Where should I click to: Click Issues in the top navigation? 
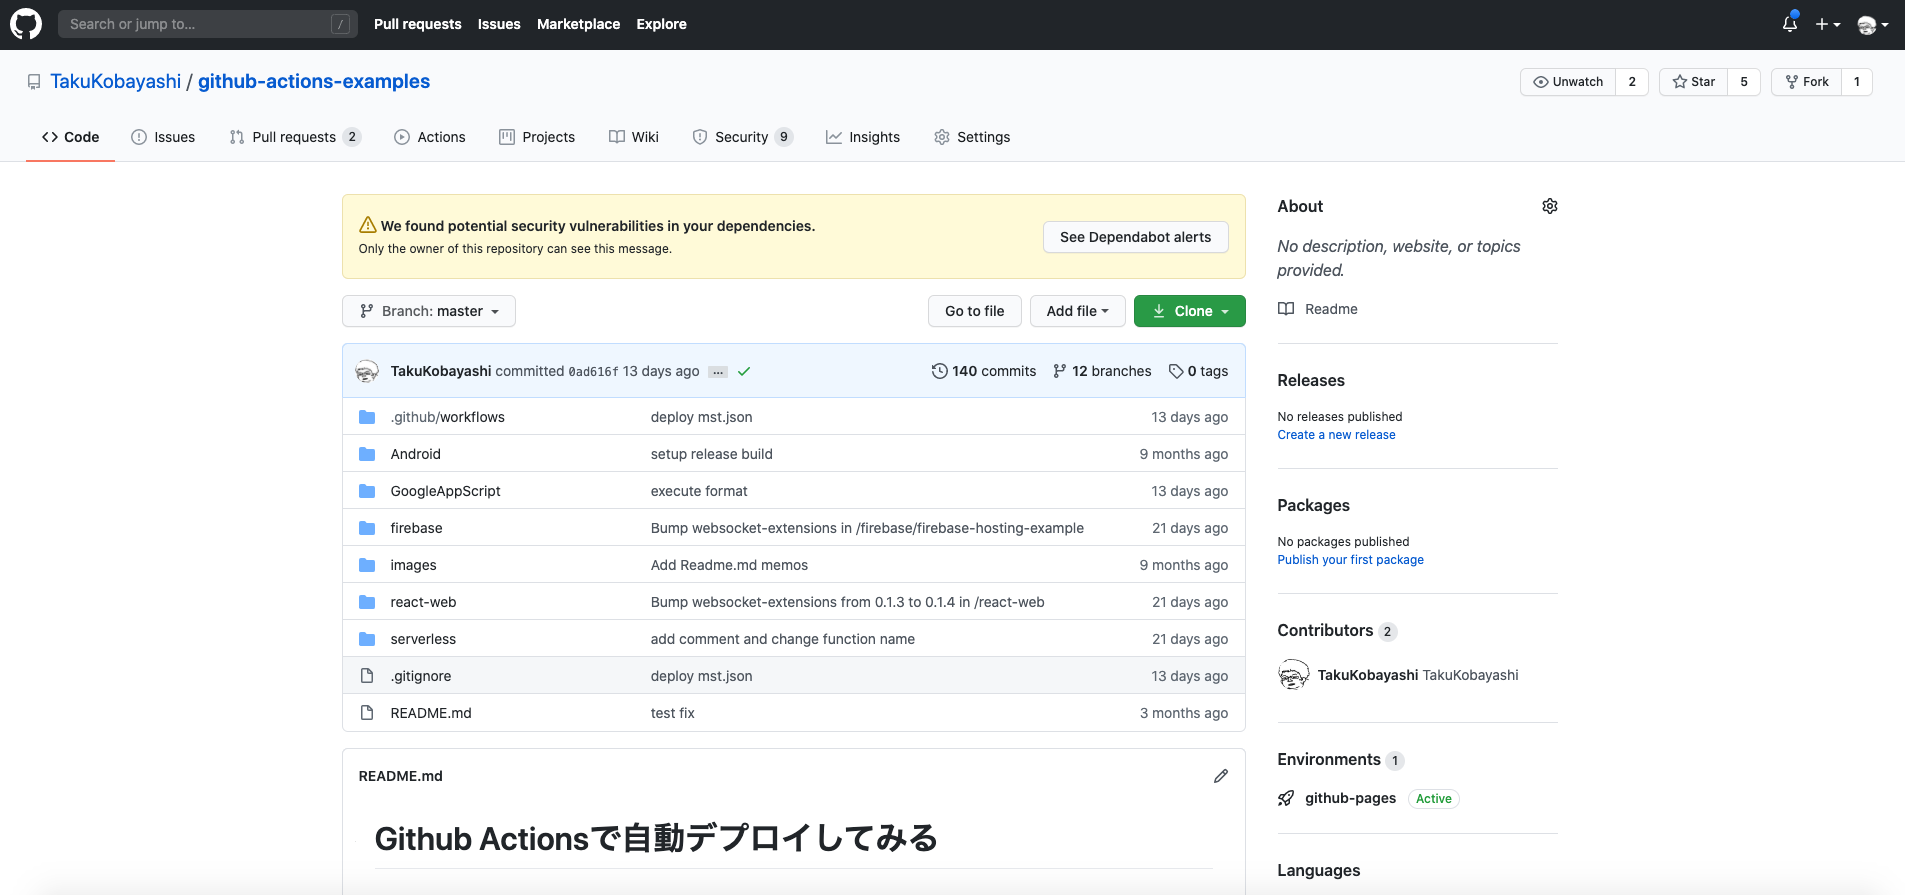point(499,24)
